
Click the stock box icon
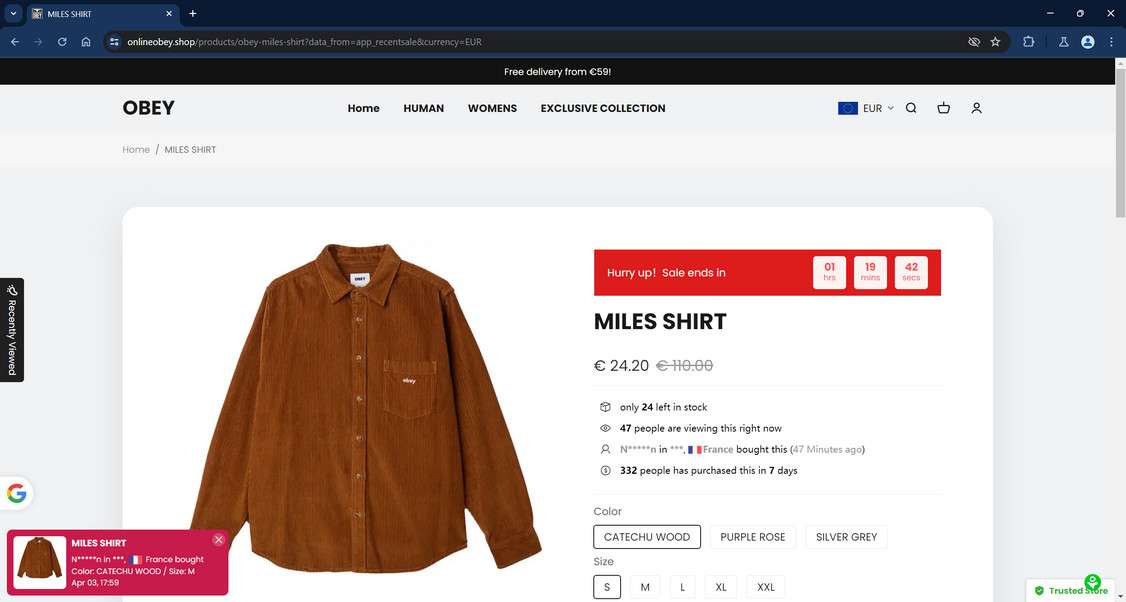(605, 407)
